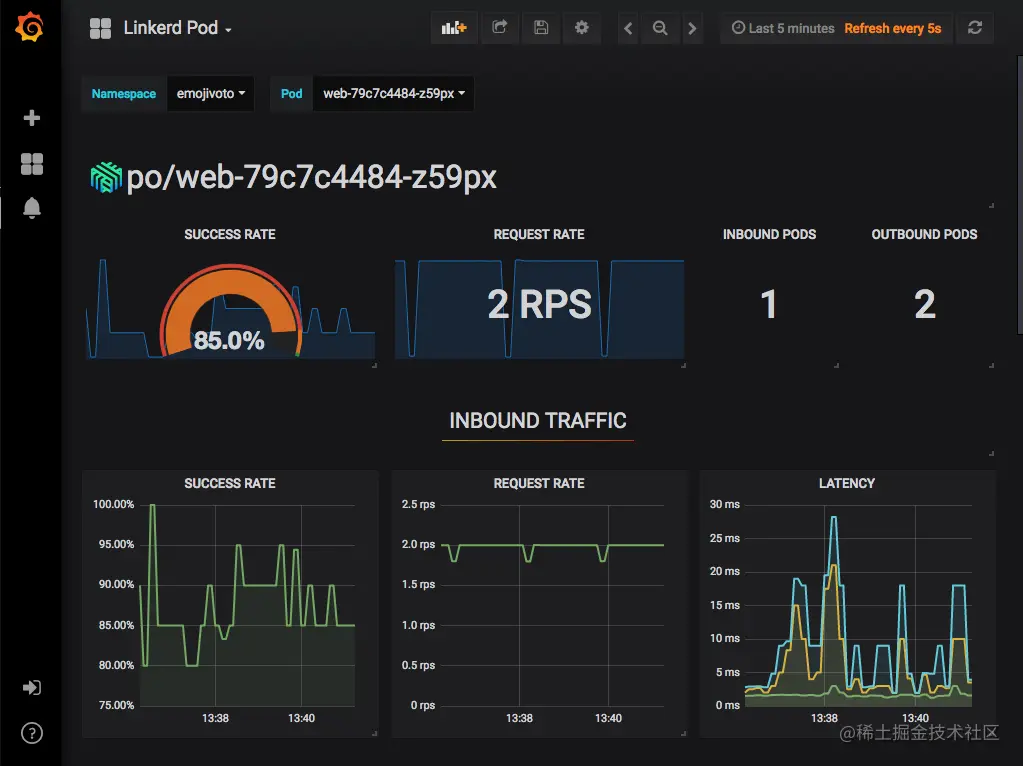This screenshot has width=1023, height=766.
Task: Open the Create menu with the plus icon
Action: pos(30,117)
